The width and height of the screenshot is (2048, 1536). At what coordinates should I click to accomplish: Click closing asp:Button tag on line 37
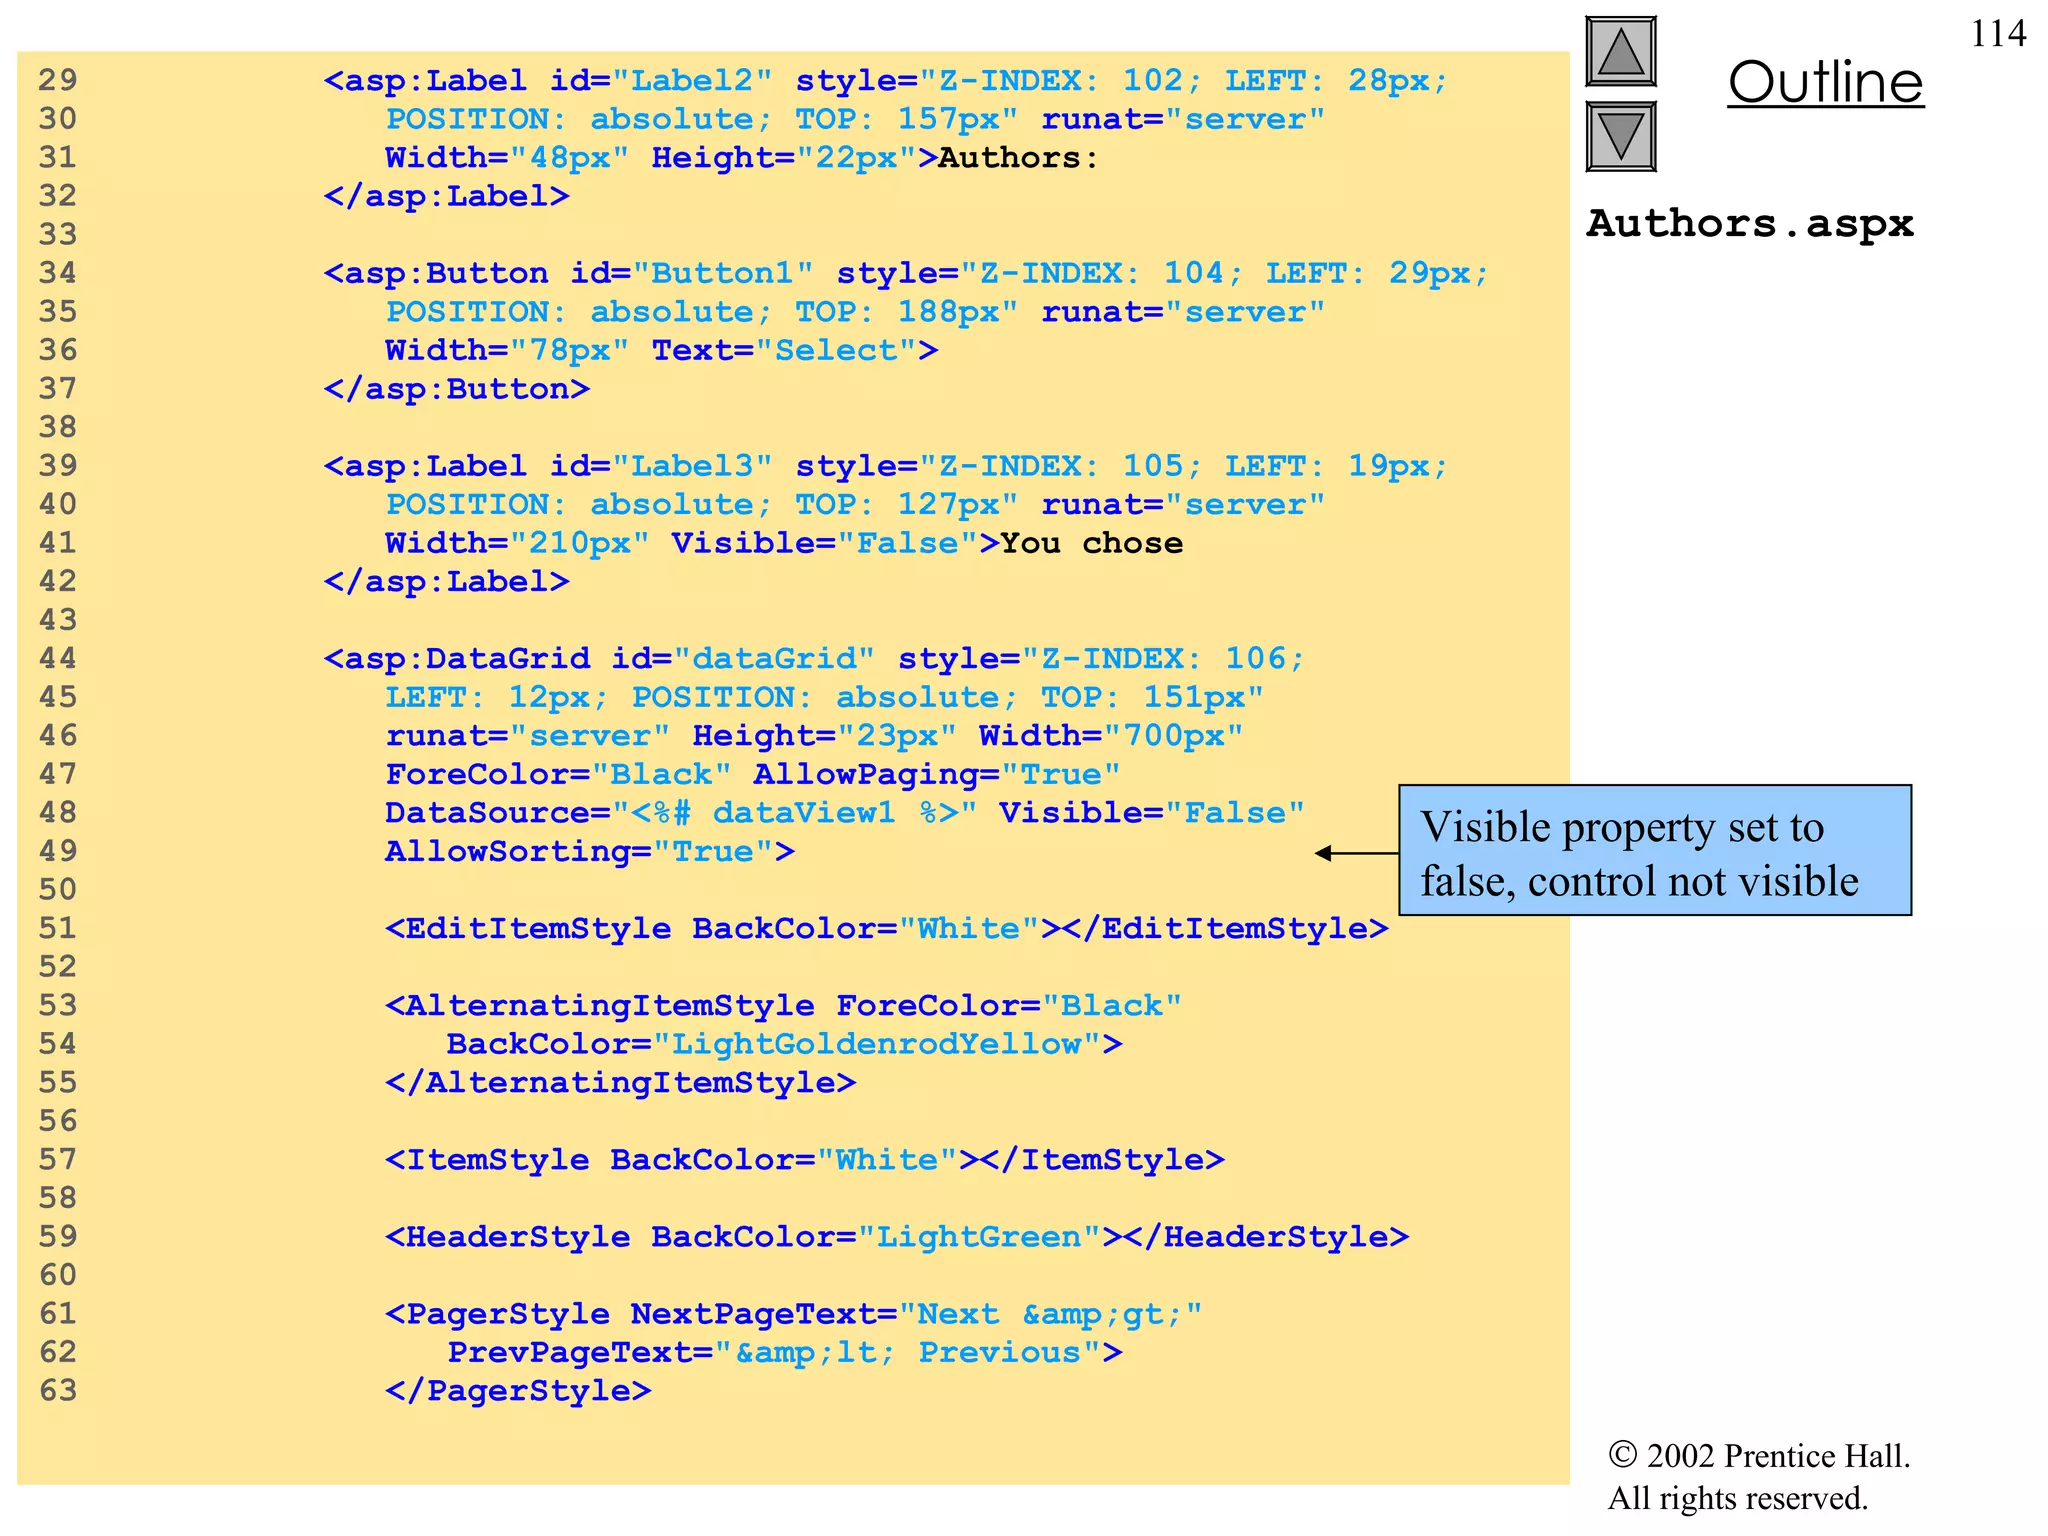click(457, 389)
